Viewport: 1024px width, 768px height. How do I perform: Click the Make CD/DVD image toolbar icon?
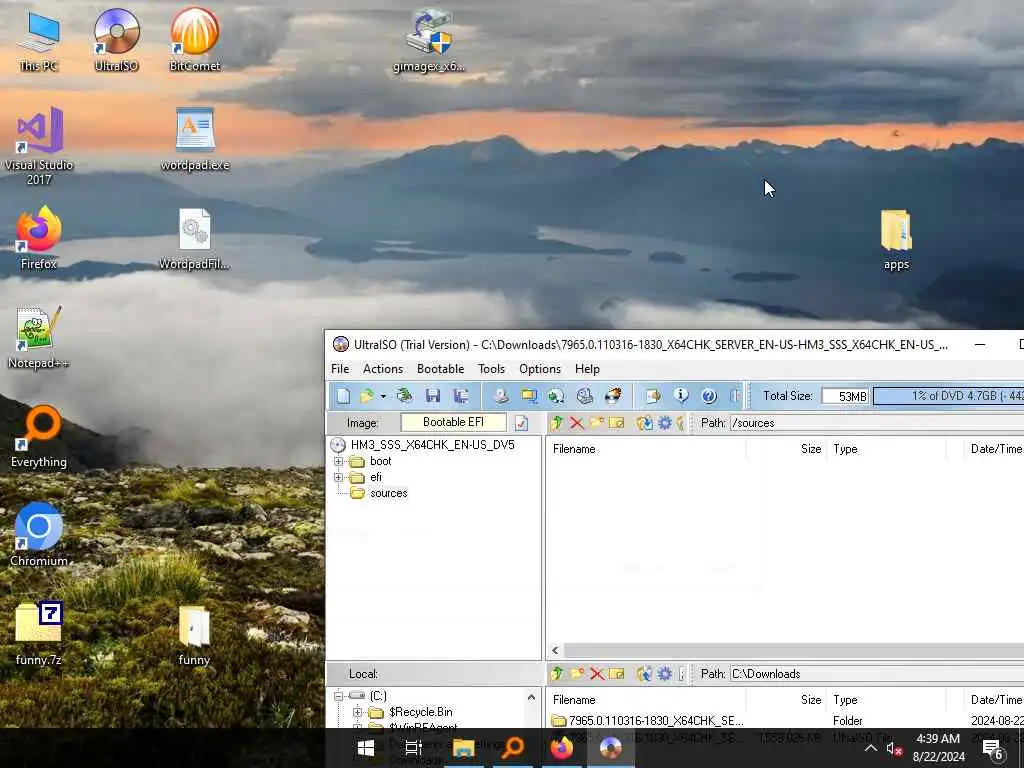pyautogui.click(x=501, y=396)
